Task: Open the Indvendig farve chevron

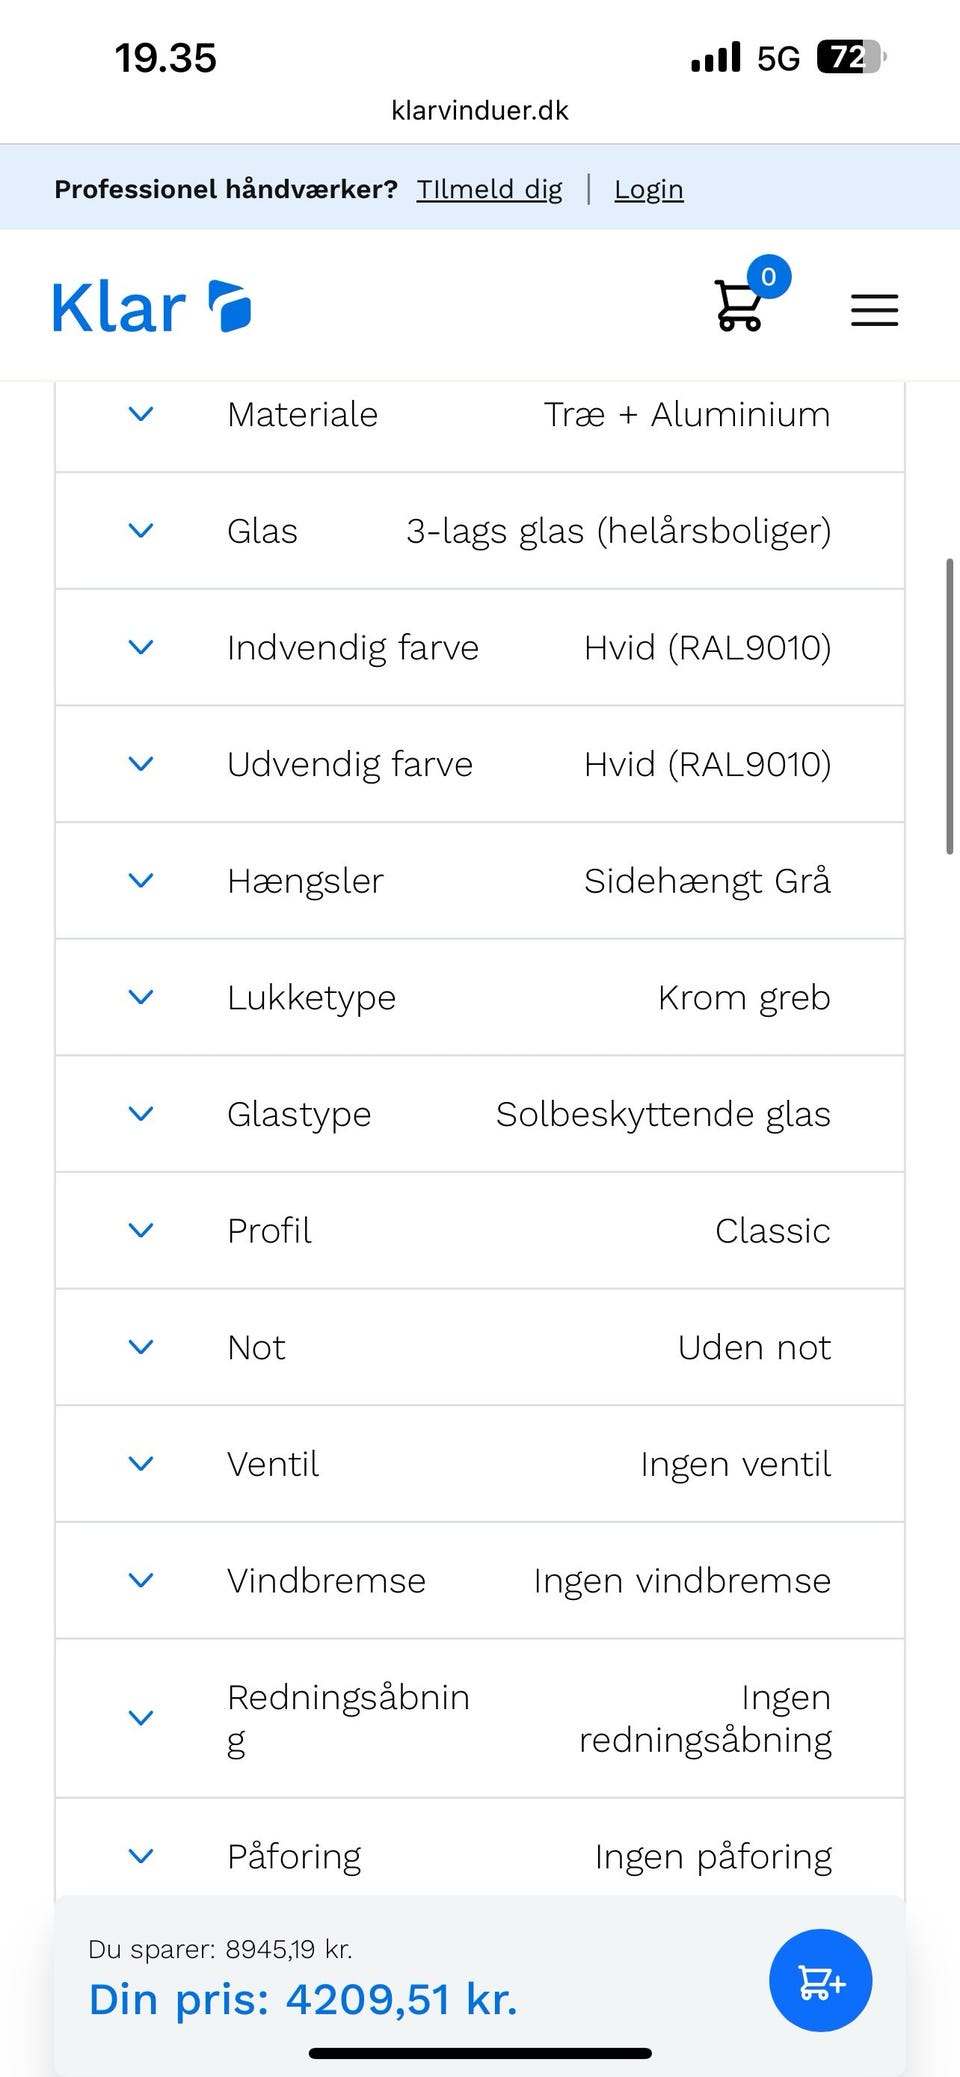Action: (x=141, y=648)
